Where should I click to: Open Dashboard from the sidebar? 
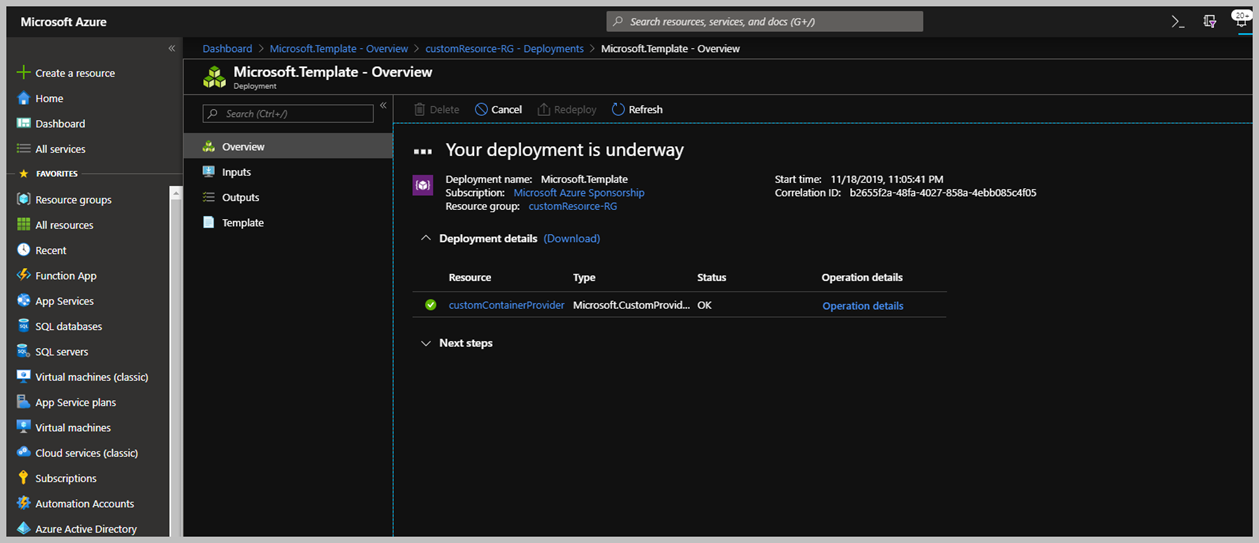coord(52,124)
